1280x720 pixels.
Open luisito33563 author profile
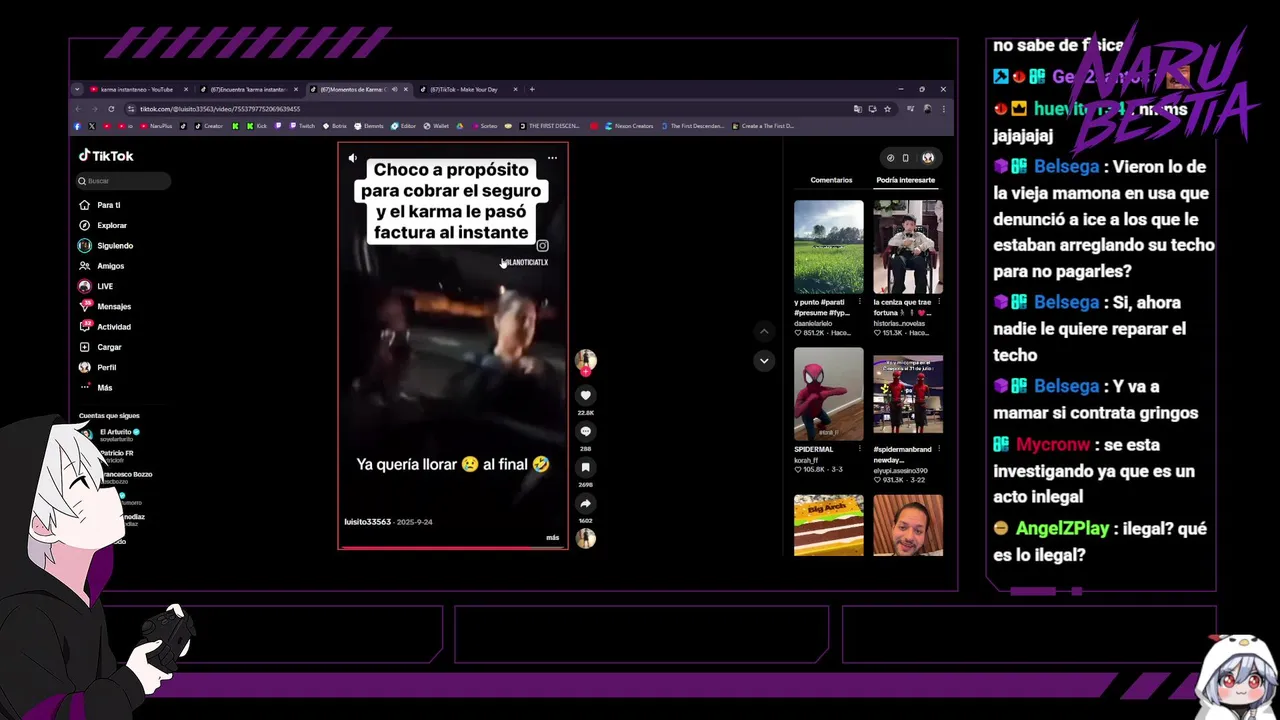[x=367, y=522]
